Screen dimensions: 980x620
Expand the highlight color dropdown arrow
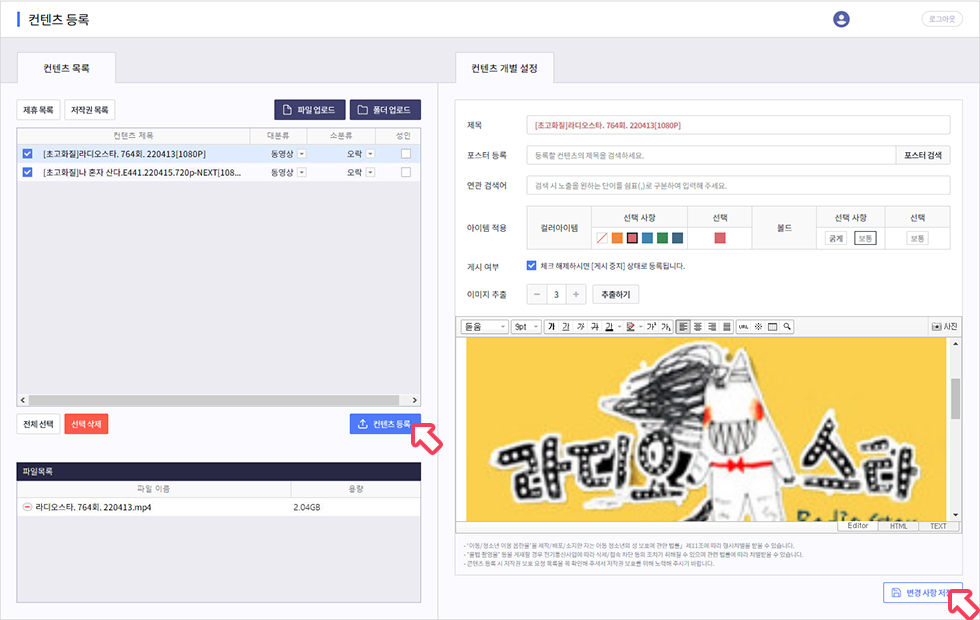(x=641, y=327)
